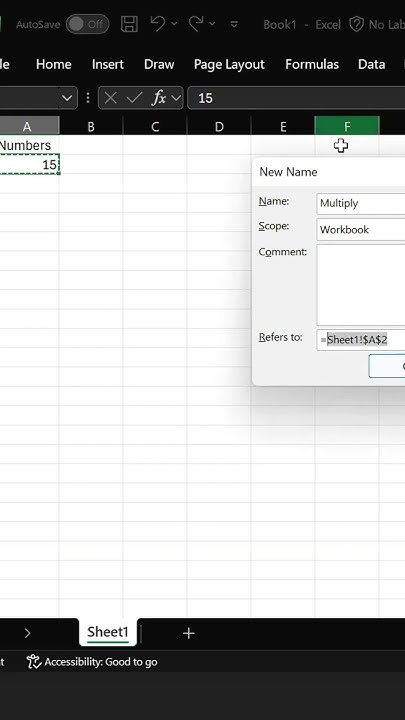Click the Redo arrow icon
The image size is (405, 720).
(x=196, y=23)
